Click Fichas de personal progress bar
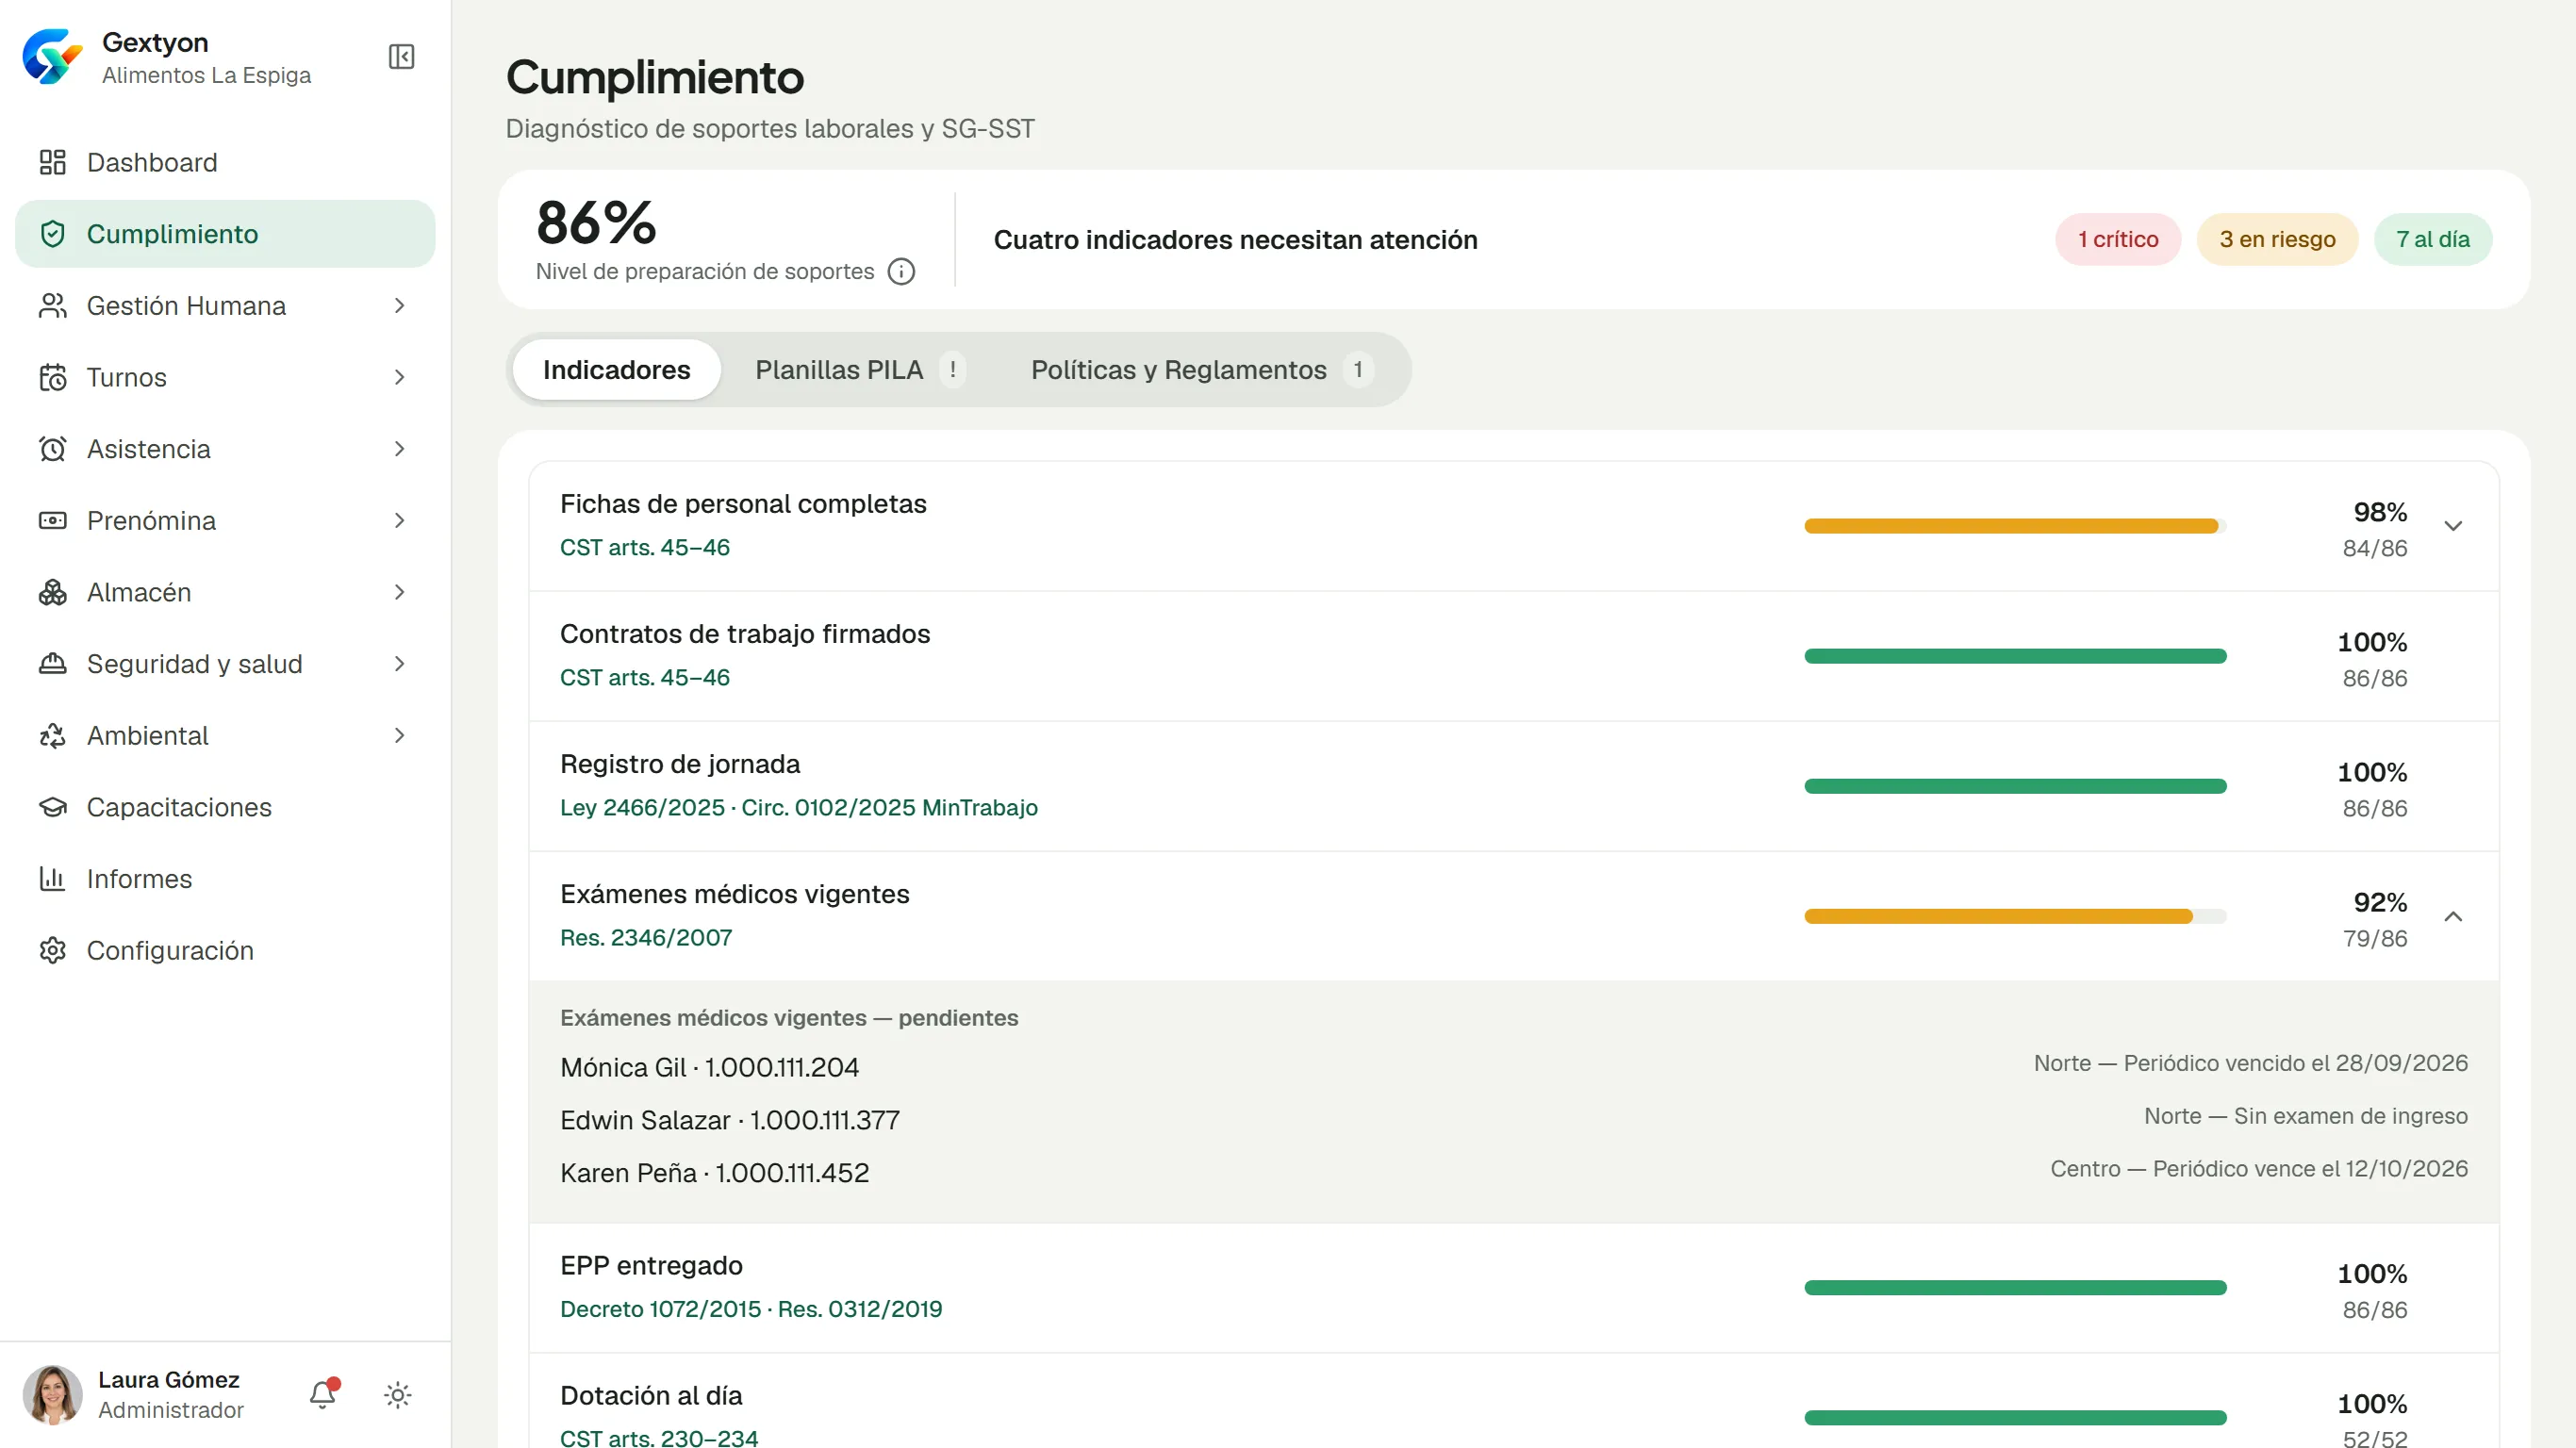 [2015, 526]
